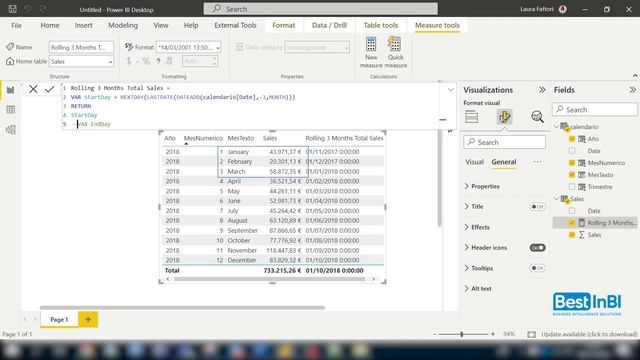Click the Fields pane Search box

(x=595, y=109)
